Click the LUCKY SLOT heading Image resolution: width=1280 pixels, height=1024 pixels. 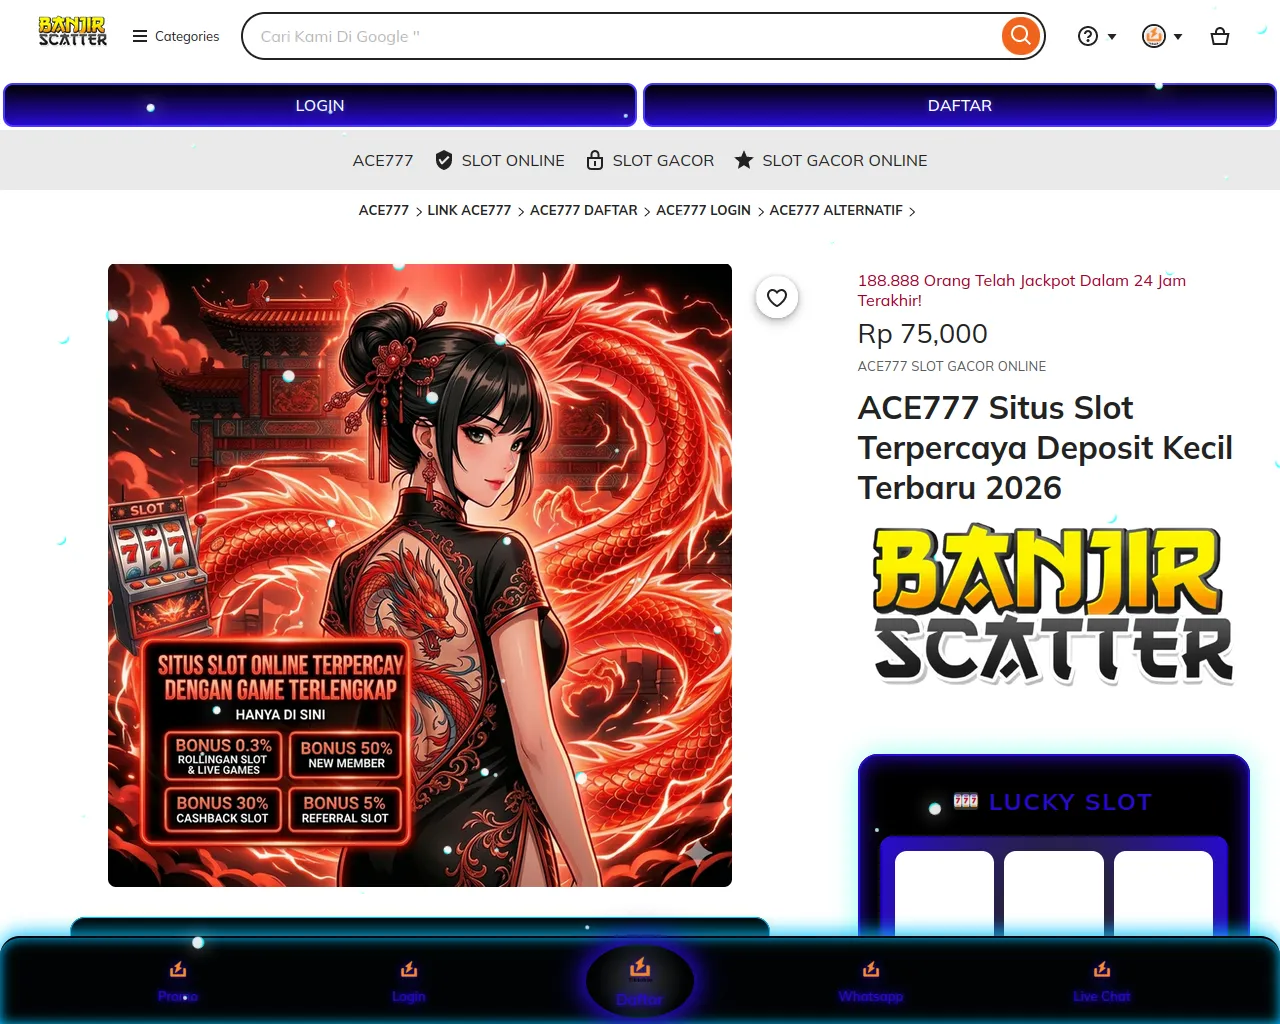tap(1070, 802)
